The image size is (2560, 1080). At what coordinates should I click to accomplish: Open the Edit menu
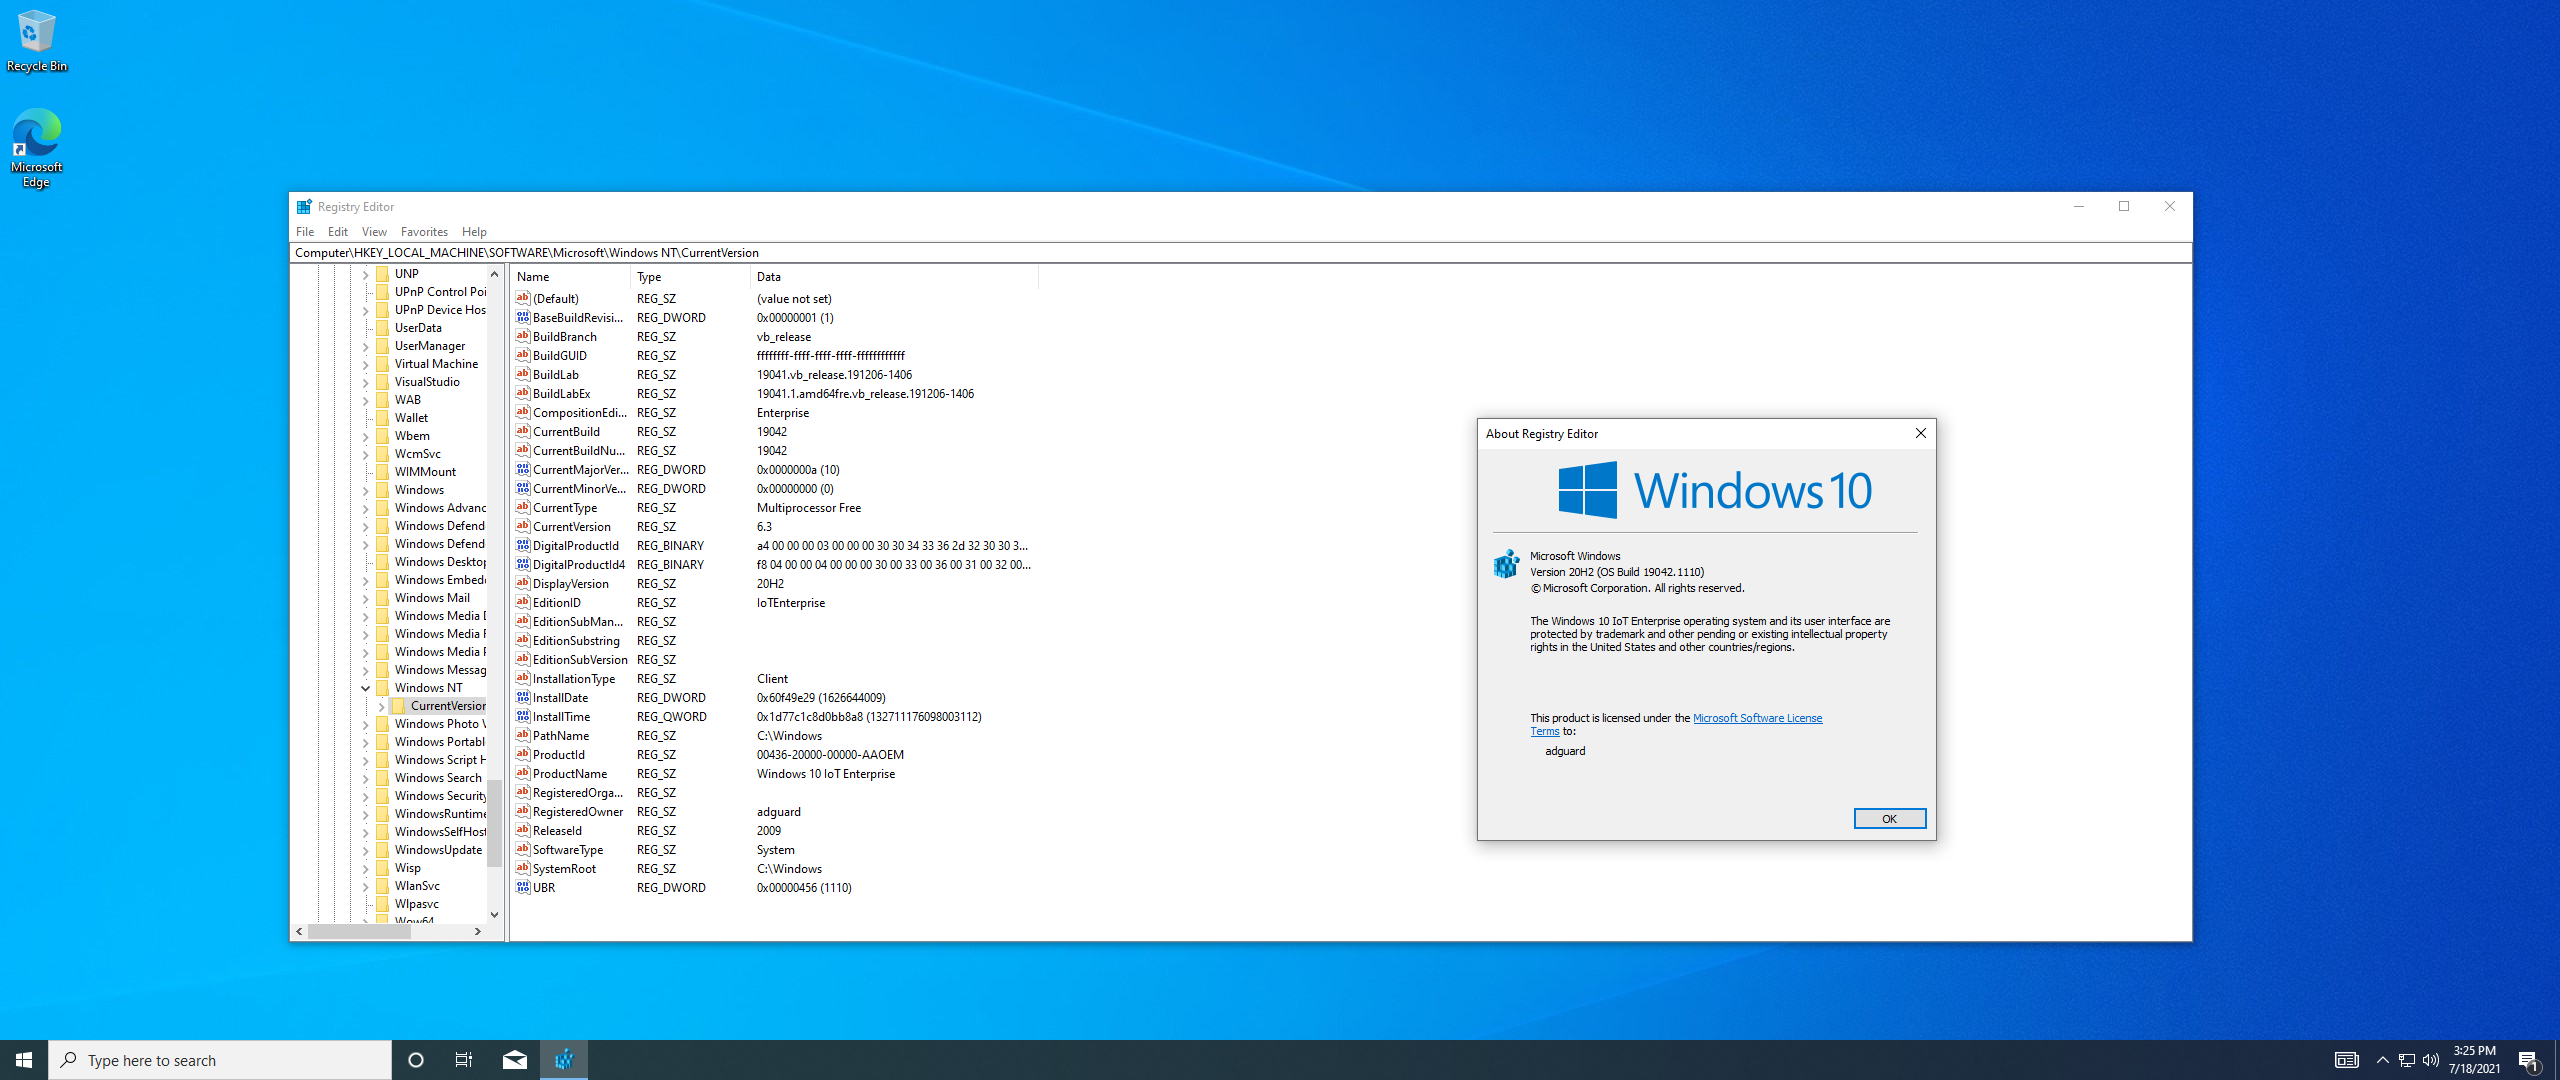click(x=338, y=232)
